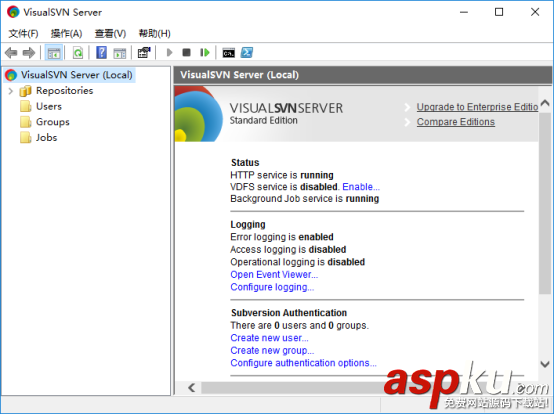Open the 操作(A) menu
Viewport: 554px width, 415px height.
pos(66,34)
